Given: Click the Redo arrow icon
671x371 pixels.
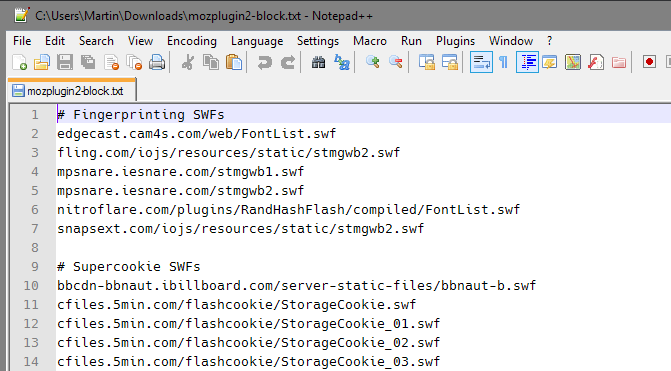Looking at the screenshot, I should tap(288, 62).
